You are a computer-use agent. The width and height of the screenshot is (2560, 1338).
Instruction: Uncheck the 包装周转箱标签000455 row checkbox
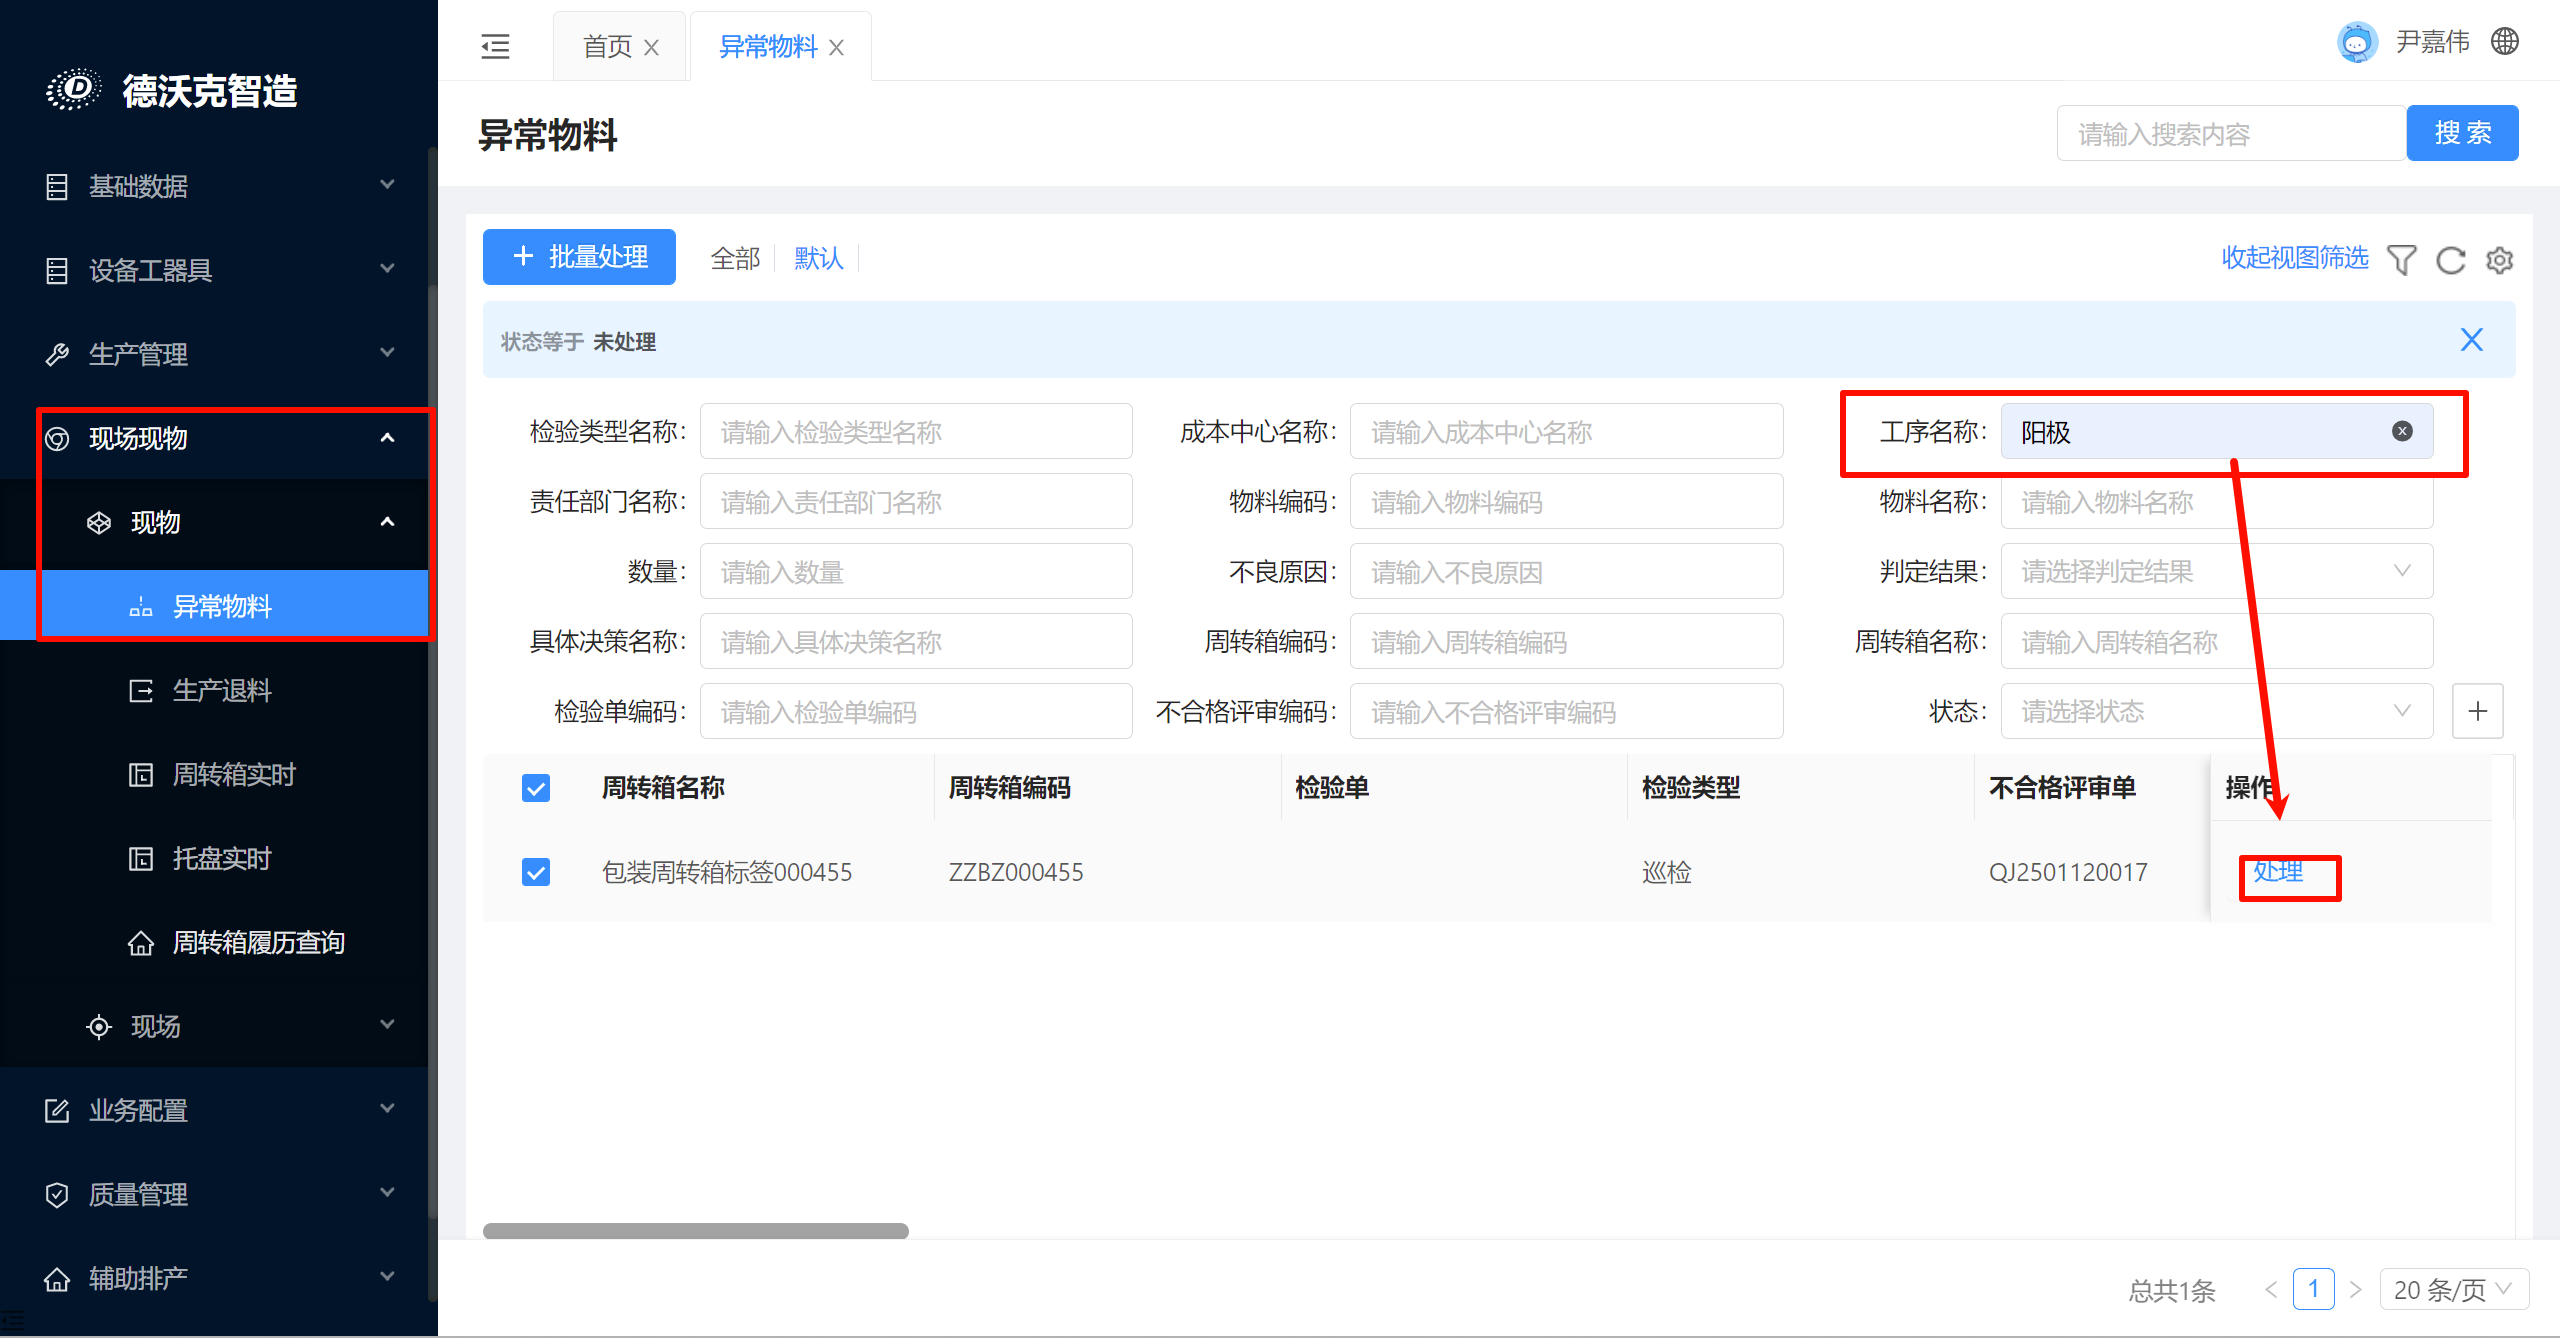(x=536, y=872)
